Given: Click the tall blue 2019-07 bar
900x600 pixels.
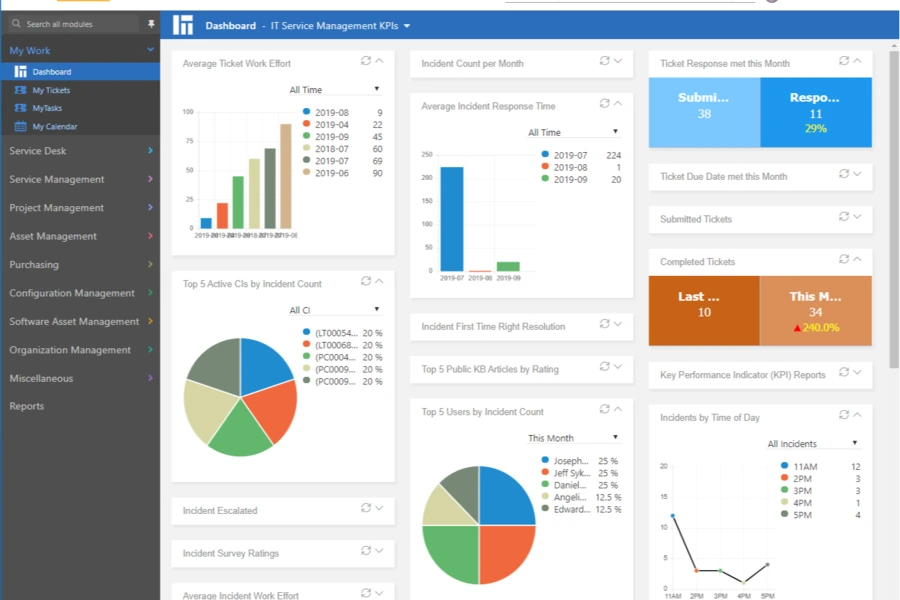Looking at the screenshot, I should [x=452, y=219].
